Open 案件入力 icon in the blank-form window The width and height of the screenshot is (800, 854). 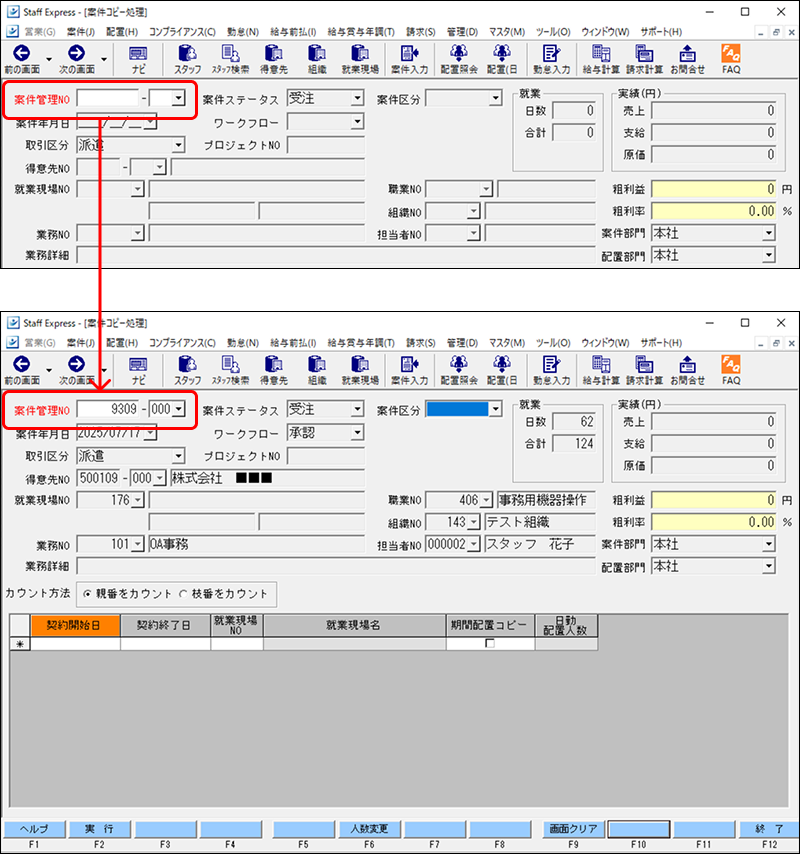(x=410, y=53)
